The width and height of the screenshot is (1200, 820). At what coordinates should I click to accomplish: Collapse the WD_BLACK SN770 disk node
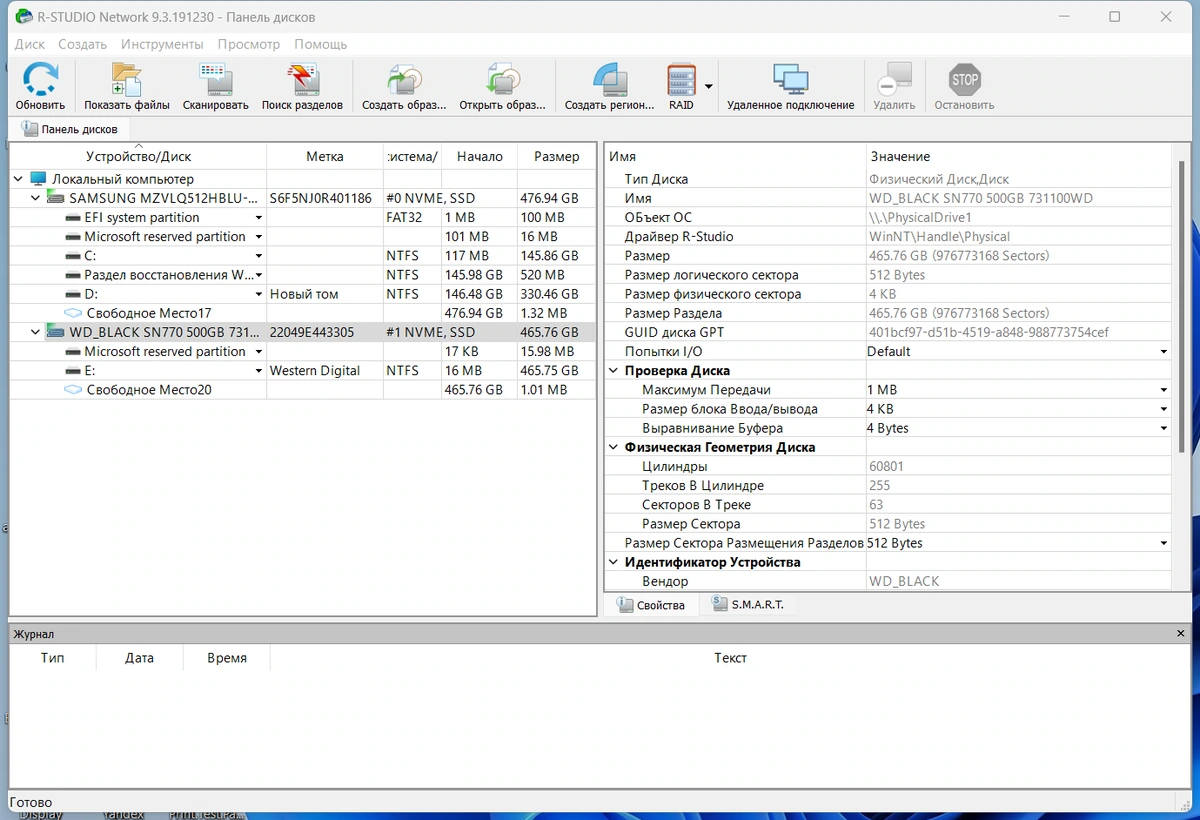(x=36, y=332)
